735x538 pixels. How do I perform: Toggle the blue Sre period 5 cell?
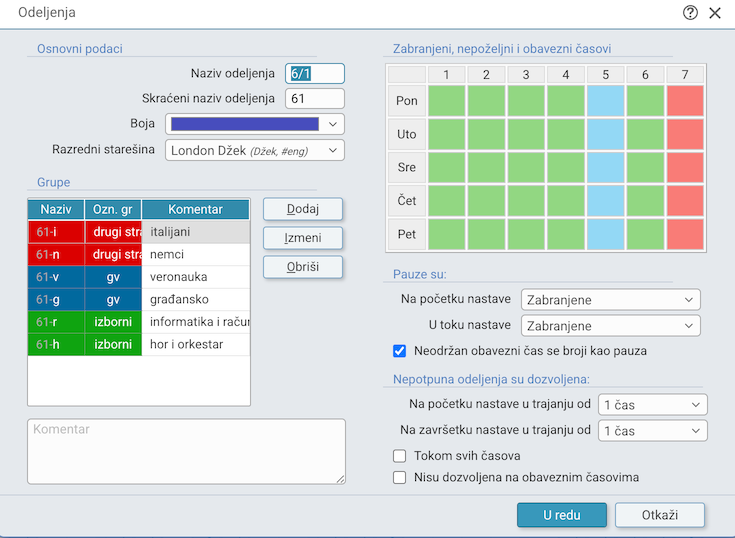coord(606,167)
